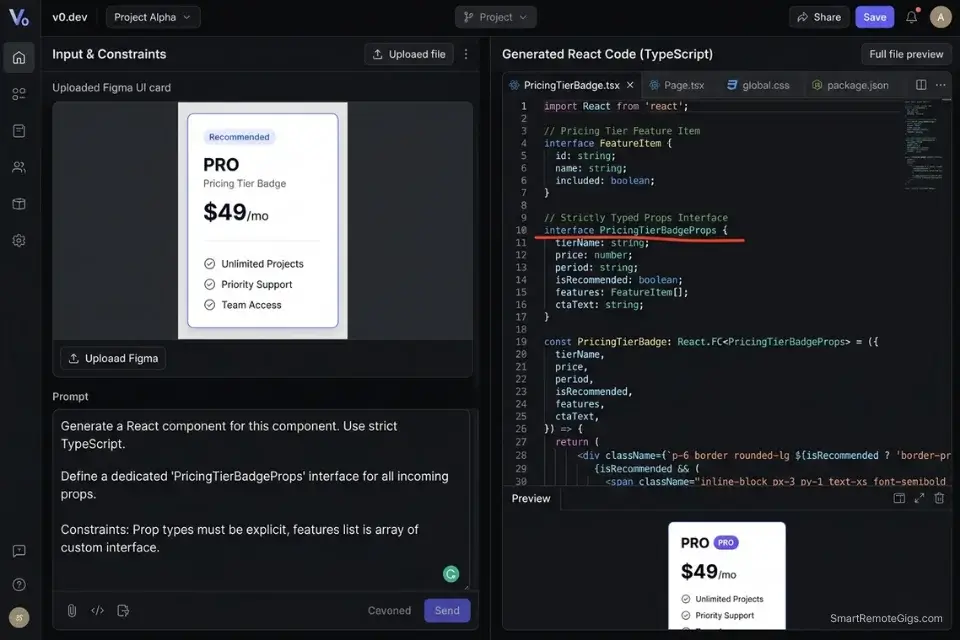Click the 'Input & Constraints' heading
Image resolution: width=960 pixels, height=640 pixels.
(x=109, y=54)
